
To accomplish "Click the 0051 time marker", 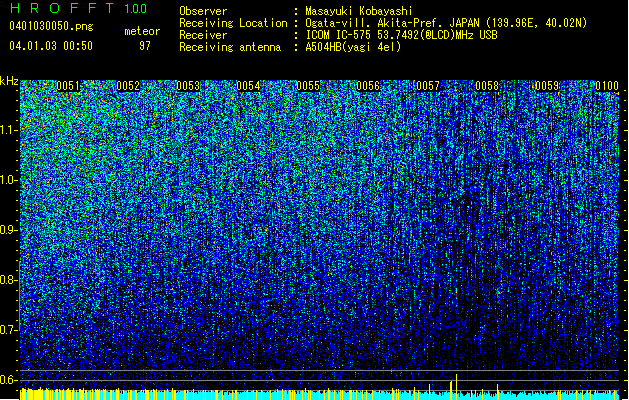I will (68, 86).
